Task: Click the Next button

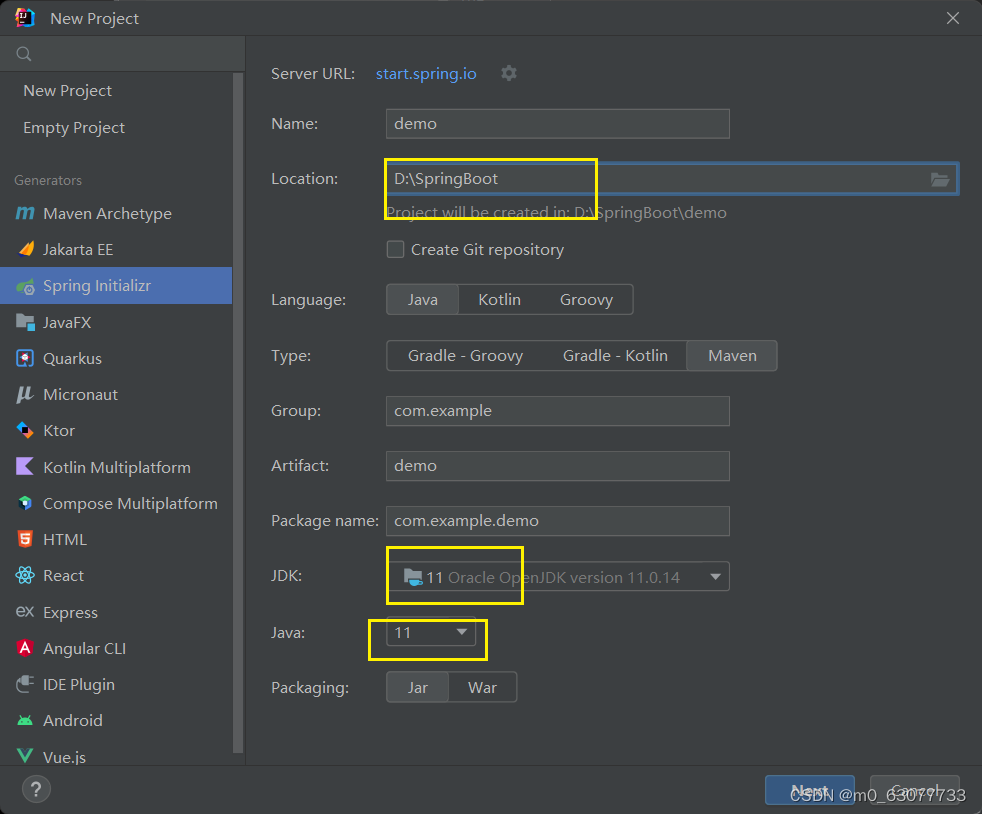Action: [x=809, y=790]
